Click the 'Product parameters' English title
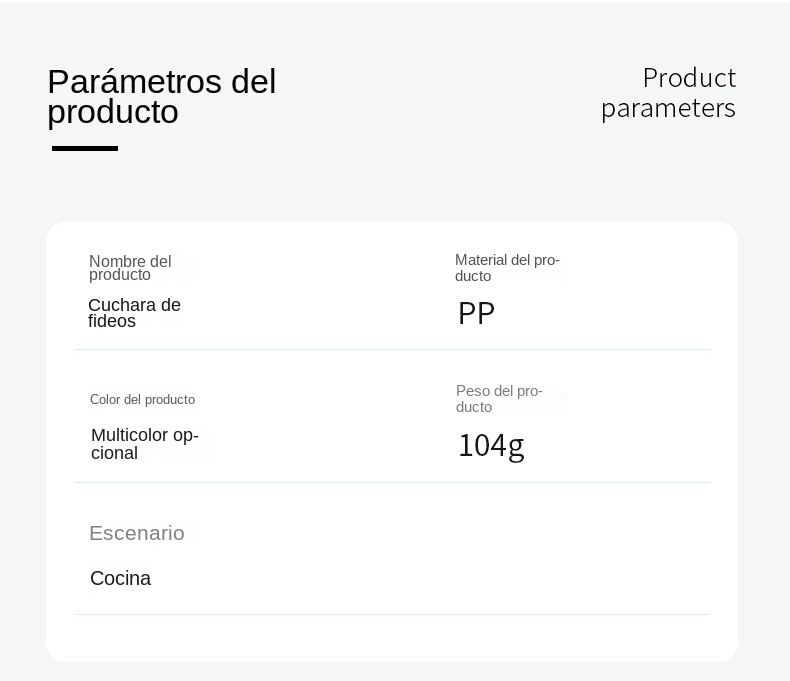The image size is (790, 681). coord(668,93)
